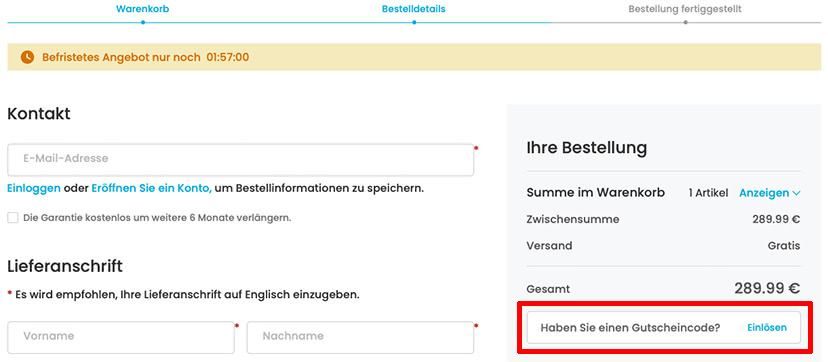The image size is (828, 362).
Task: Click the clock icon in the offer banner
Action: [x=27, y=57]
